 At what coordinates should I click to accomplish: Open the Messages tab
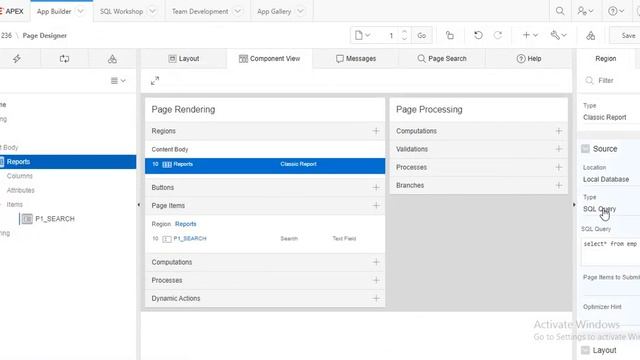point(356,59)
